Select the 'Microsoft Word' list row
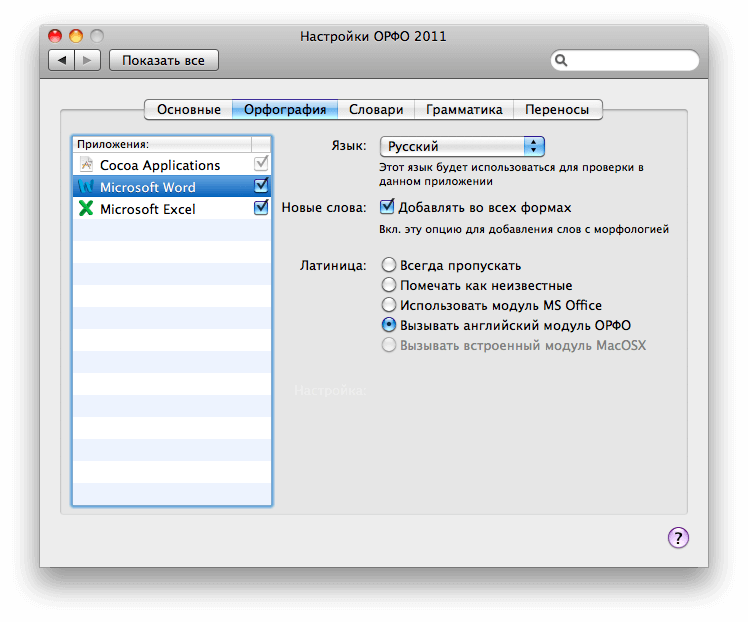Viewport: 748px width, 622px height. 172,187
